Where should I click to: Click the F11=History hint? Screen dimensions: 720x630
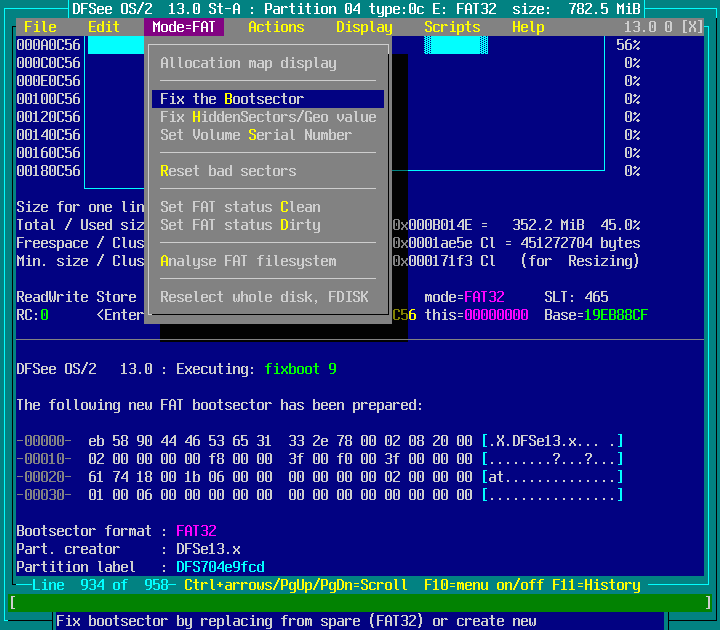coord(596,585)
